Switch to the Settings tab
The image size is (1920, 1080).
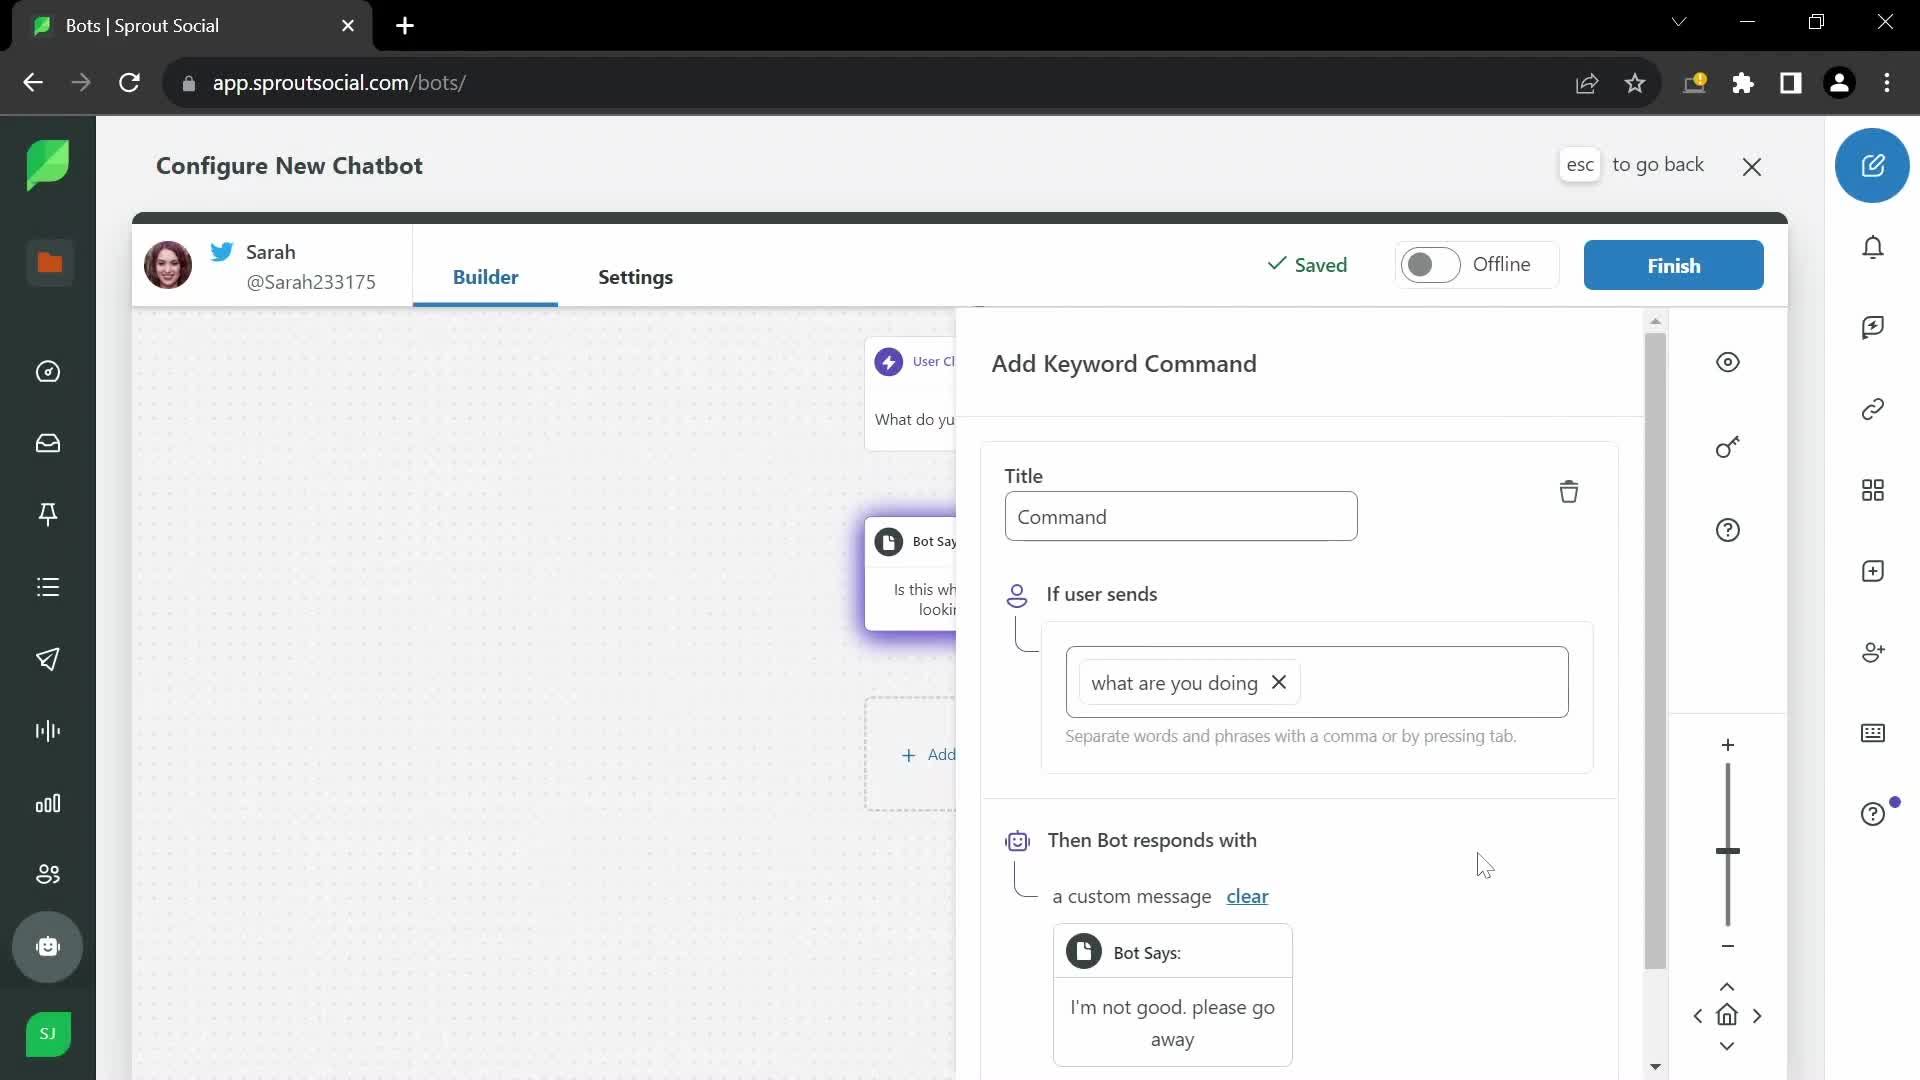click(636, 276)
